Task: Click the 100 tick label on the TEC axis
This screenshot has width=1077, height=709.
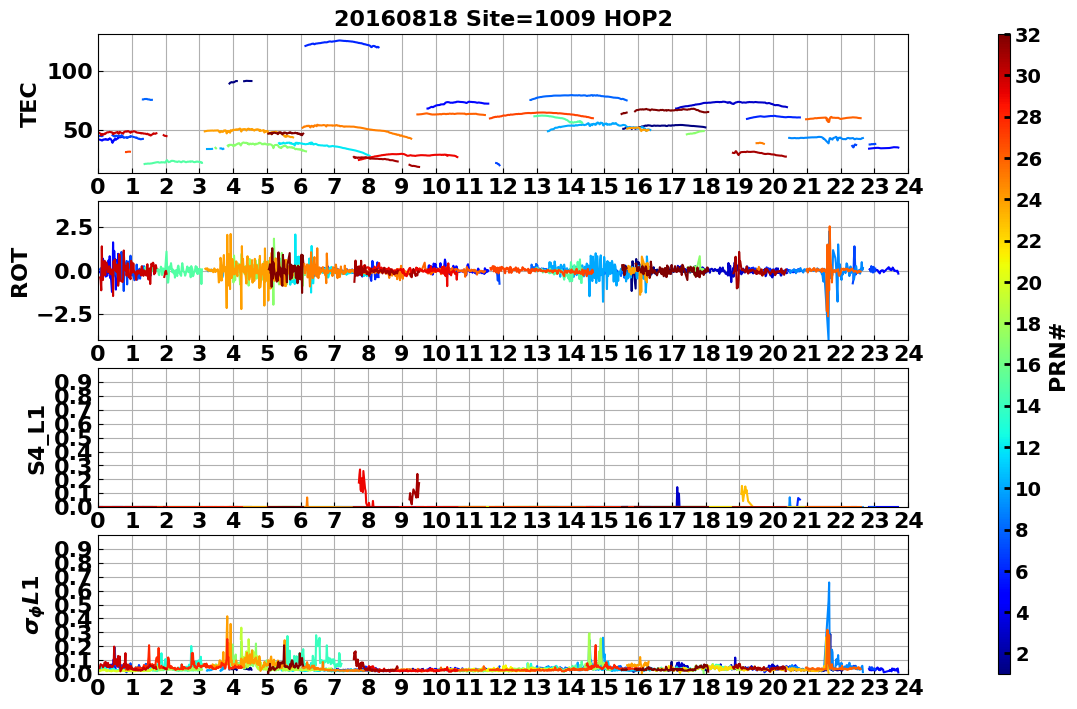Action: pyautogui.click(x=69, y=71)
